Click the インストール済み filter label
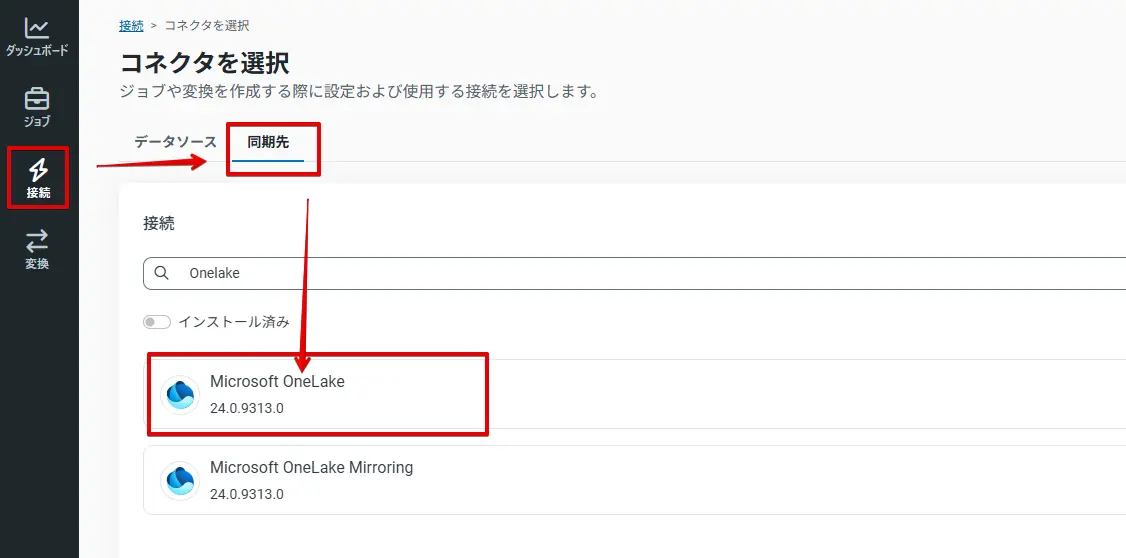The height and width of the screenshot is (558, 1126). (234, 322)
